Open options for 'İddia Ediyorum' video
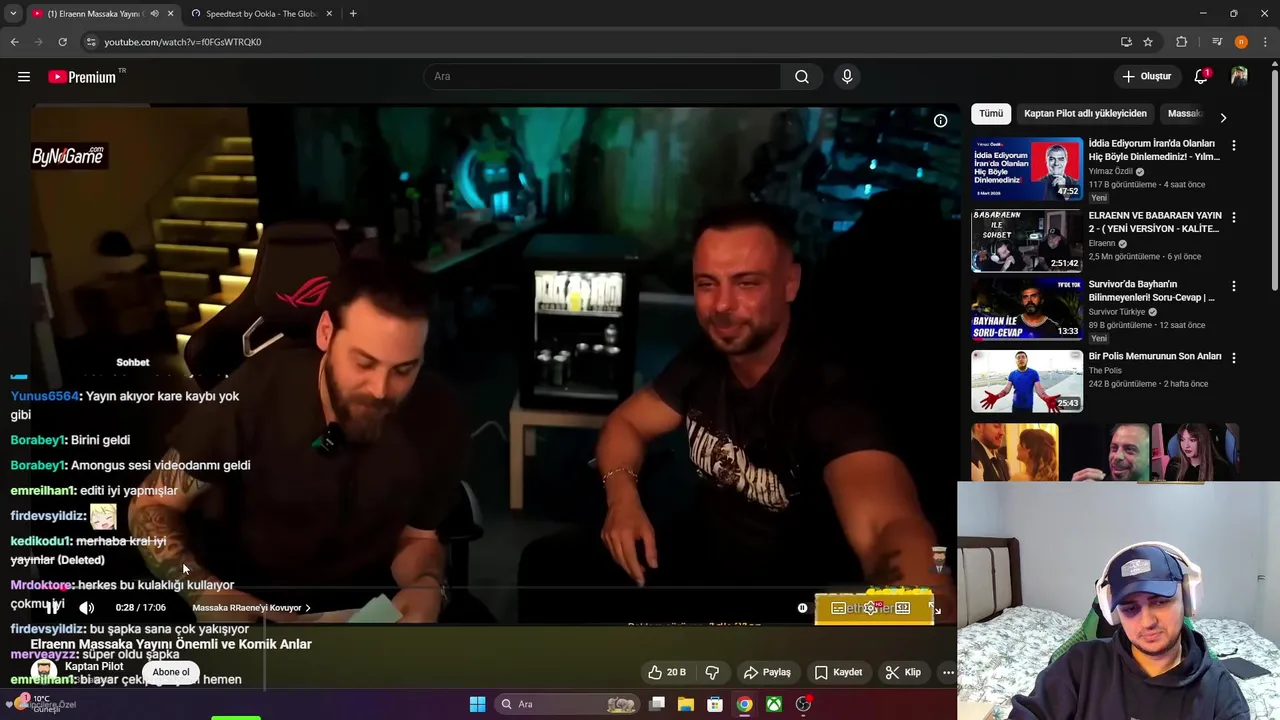The height and width of the screenshot is (720, 1280). 1233,145
